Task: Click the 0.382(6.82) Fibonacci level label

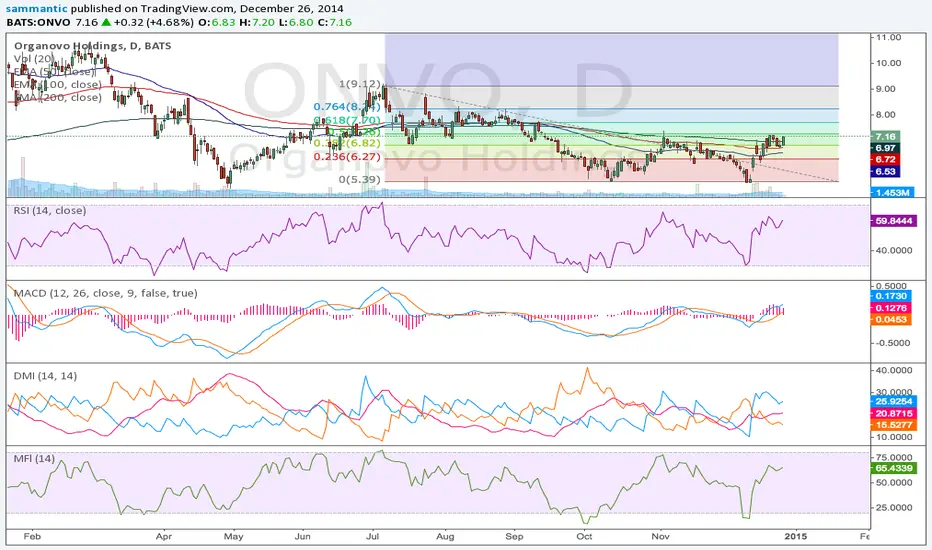Action: 347,143
